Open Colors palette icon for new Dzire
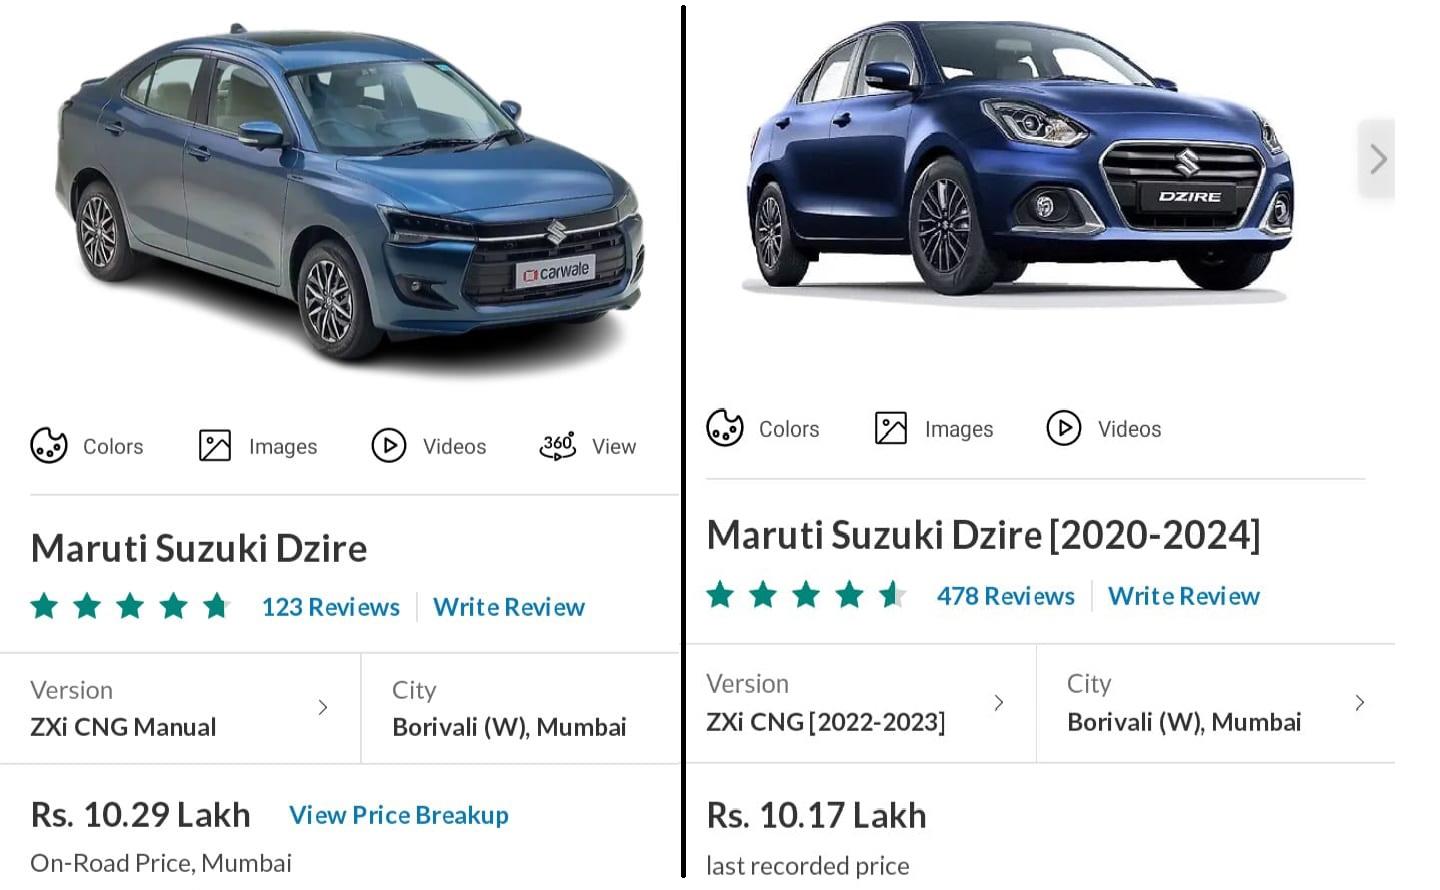1440x890 pixels. click(49, 445)
